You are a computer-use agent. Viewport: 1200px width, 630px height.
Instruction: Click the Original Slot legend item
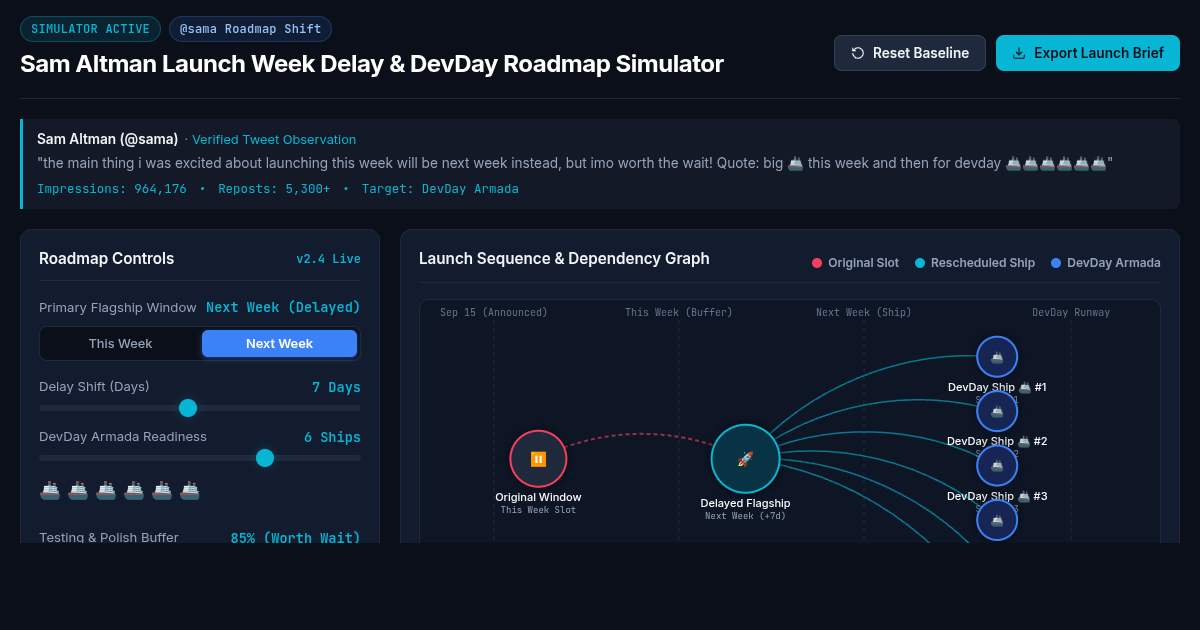[855, 263]
